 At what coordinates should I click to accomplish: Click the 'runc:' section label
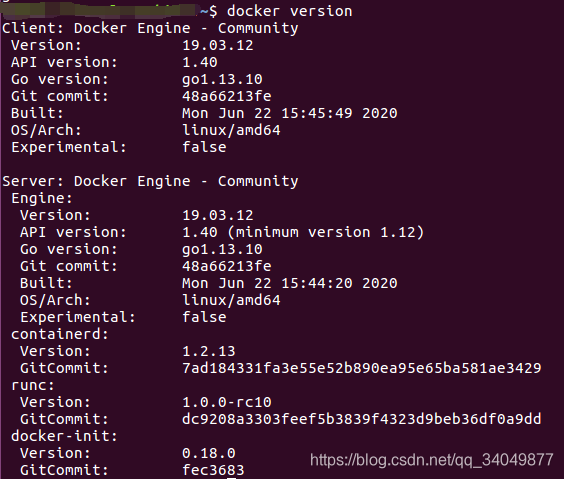[x=33, y=386]
